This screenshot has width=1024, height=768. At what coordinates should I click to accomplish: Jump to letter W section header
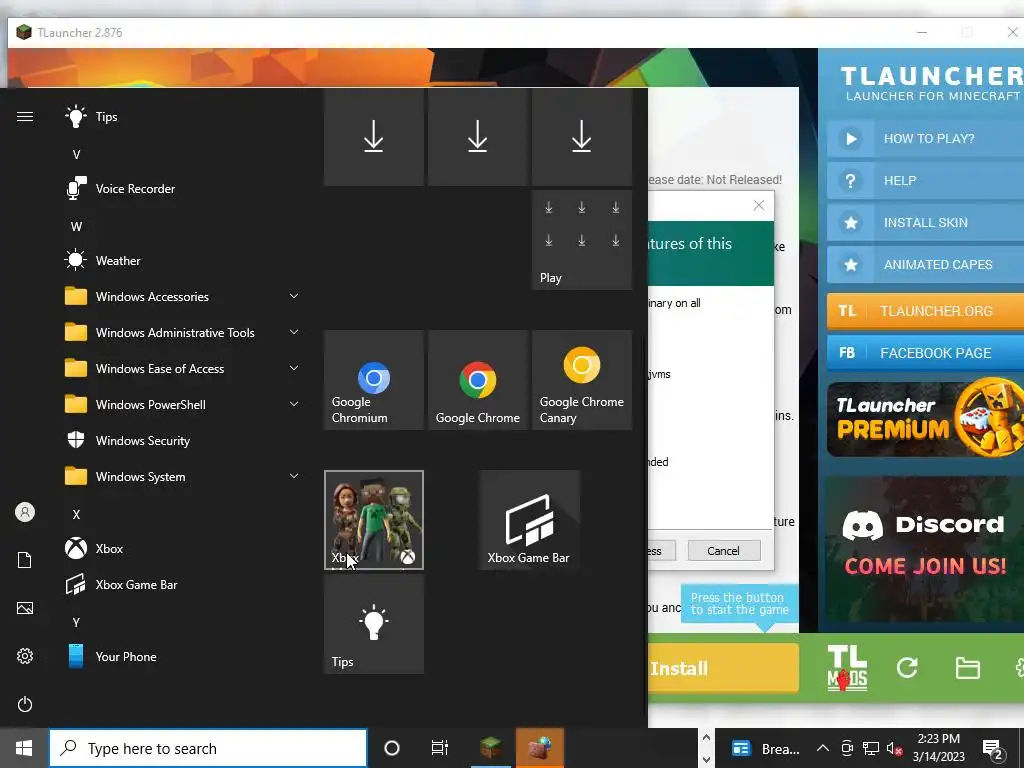point(76,227)
